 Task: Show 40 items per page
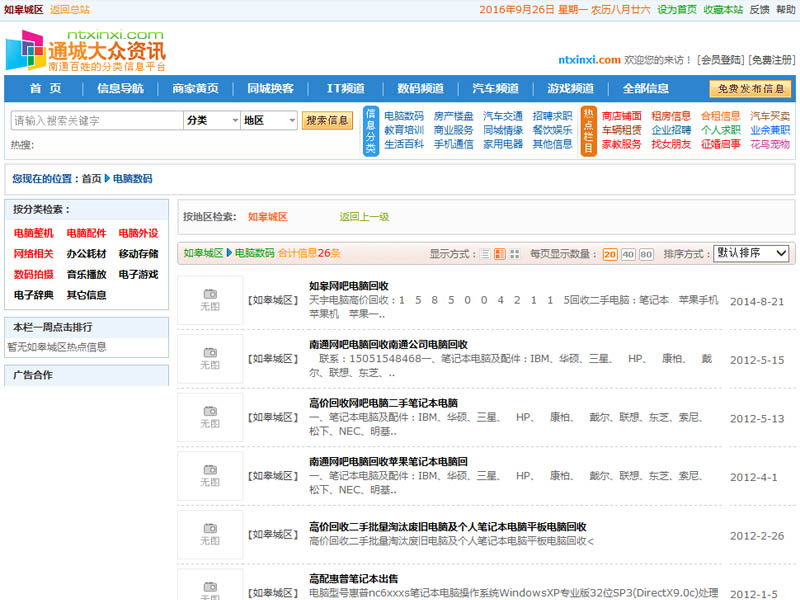[x=628, y=254]
